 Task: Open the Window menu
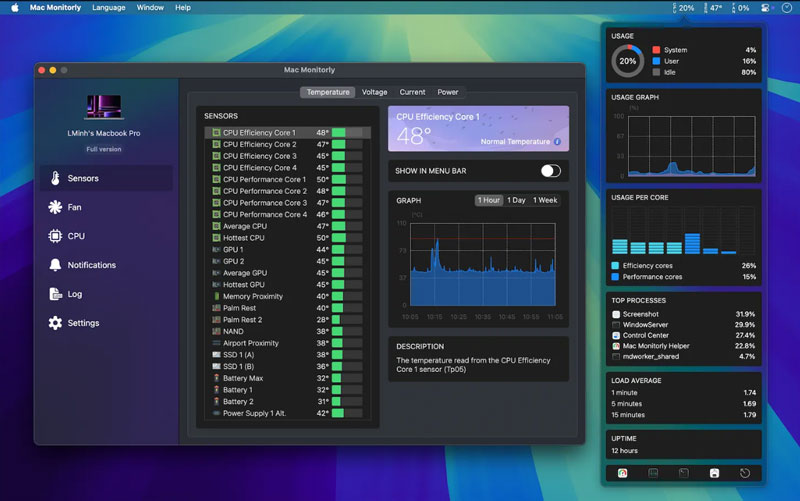pyautogui.click(x=150, y=8)
